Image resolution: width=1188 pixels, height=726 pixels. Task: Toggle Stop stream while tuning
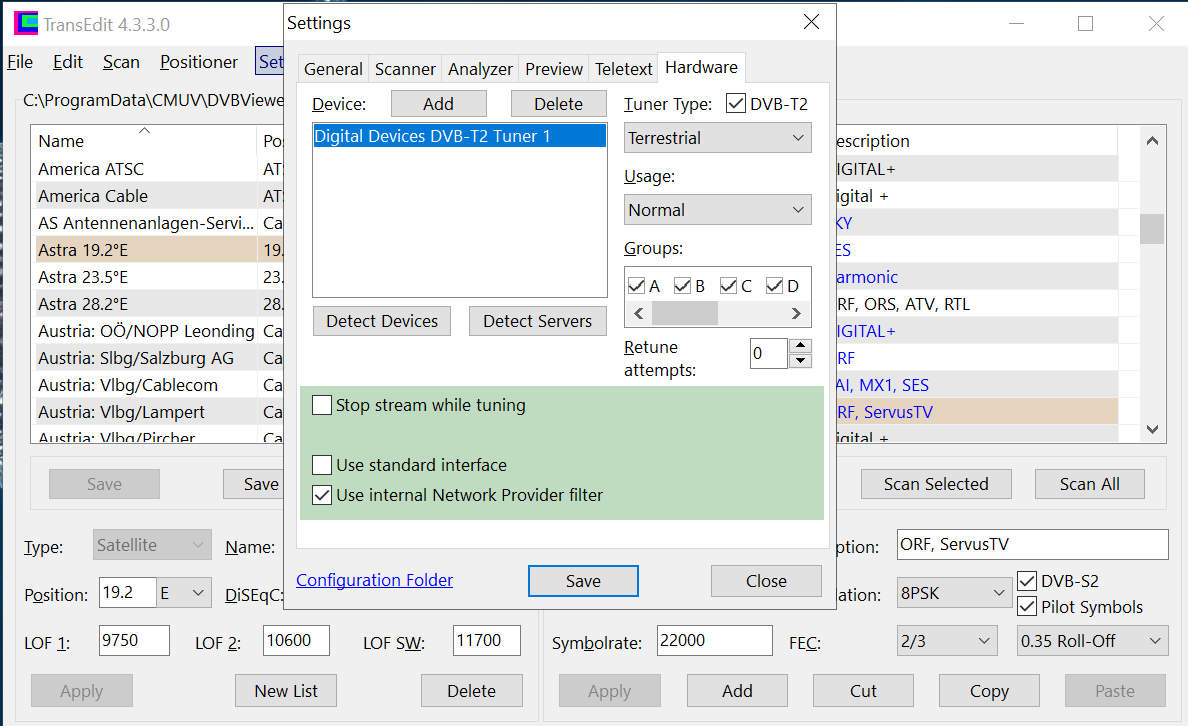(x=322, y=405)
